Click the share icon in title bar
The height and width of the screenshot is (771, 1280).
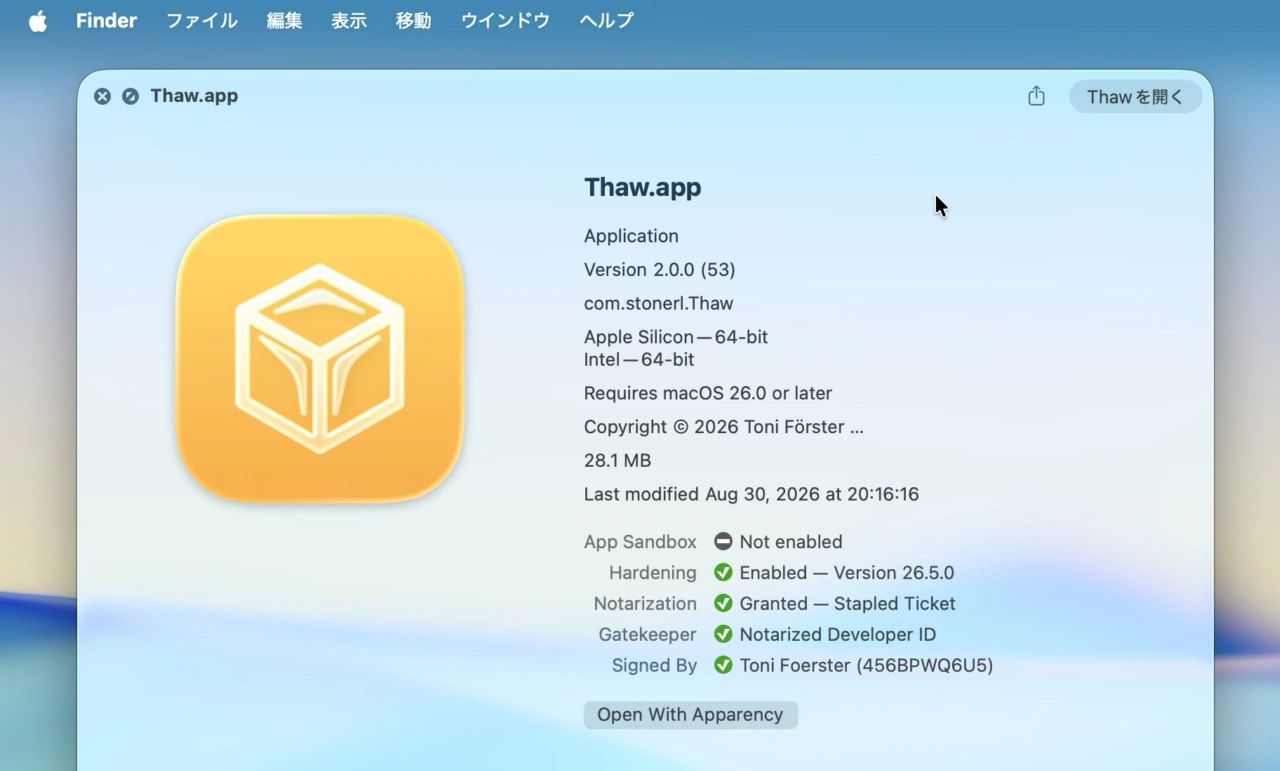click(1036, 96)
